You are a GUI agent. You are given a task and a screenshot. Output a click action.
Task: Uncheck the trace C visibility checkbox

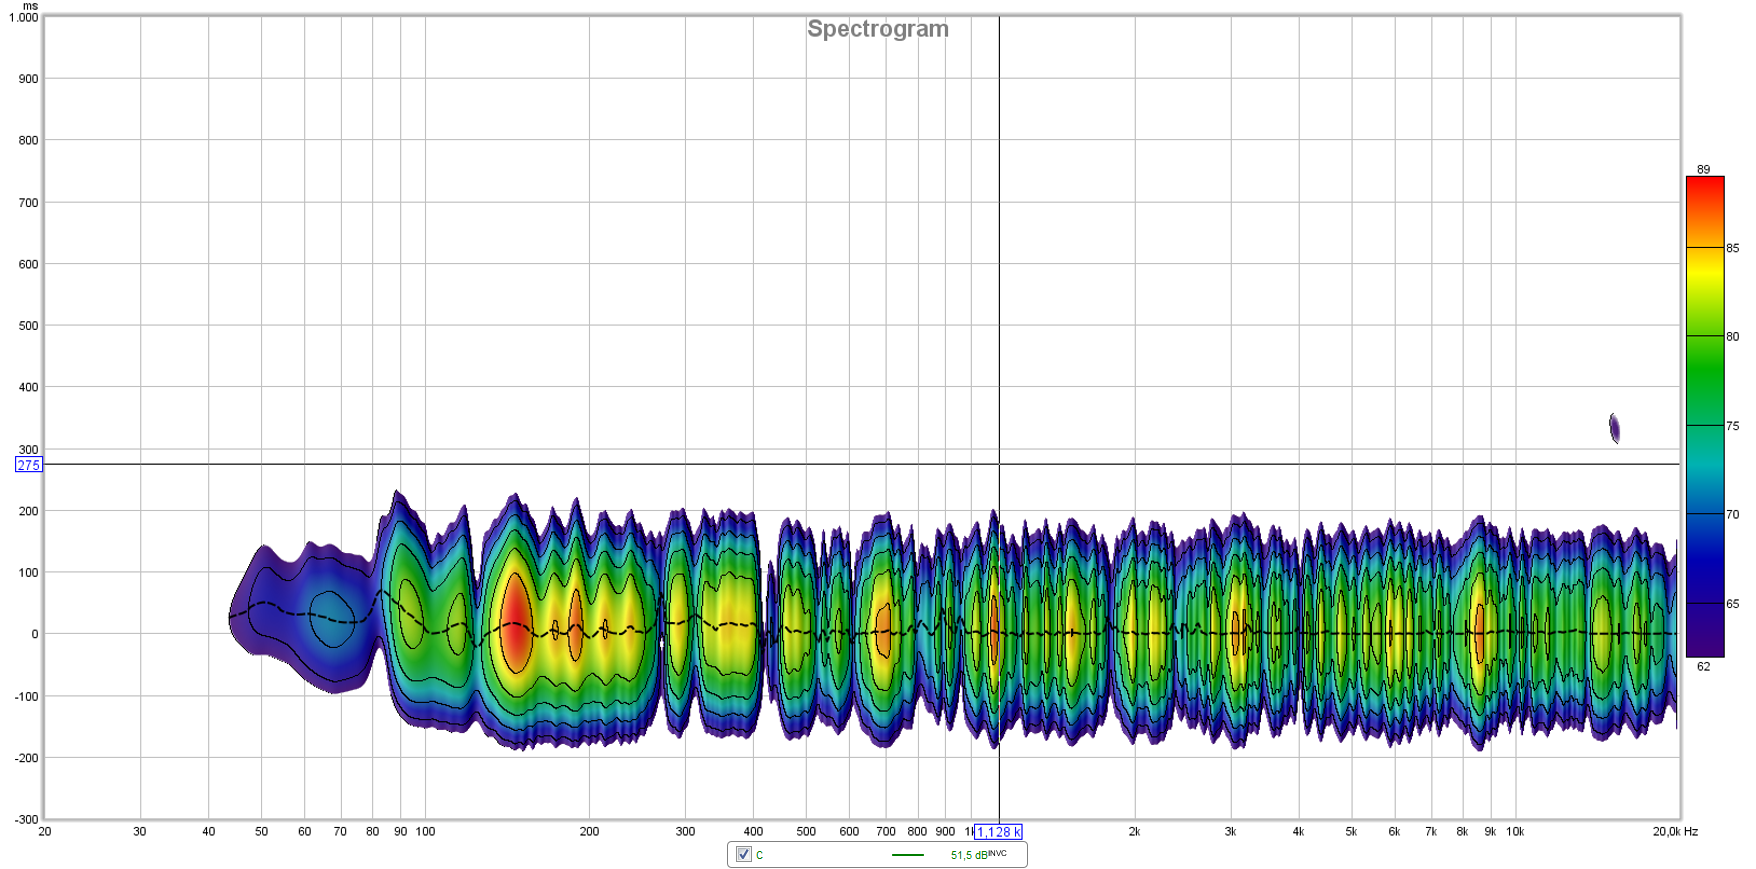[743, 854]
